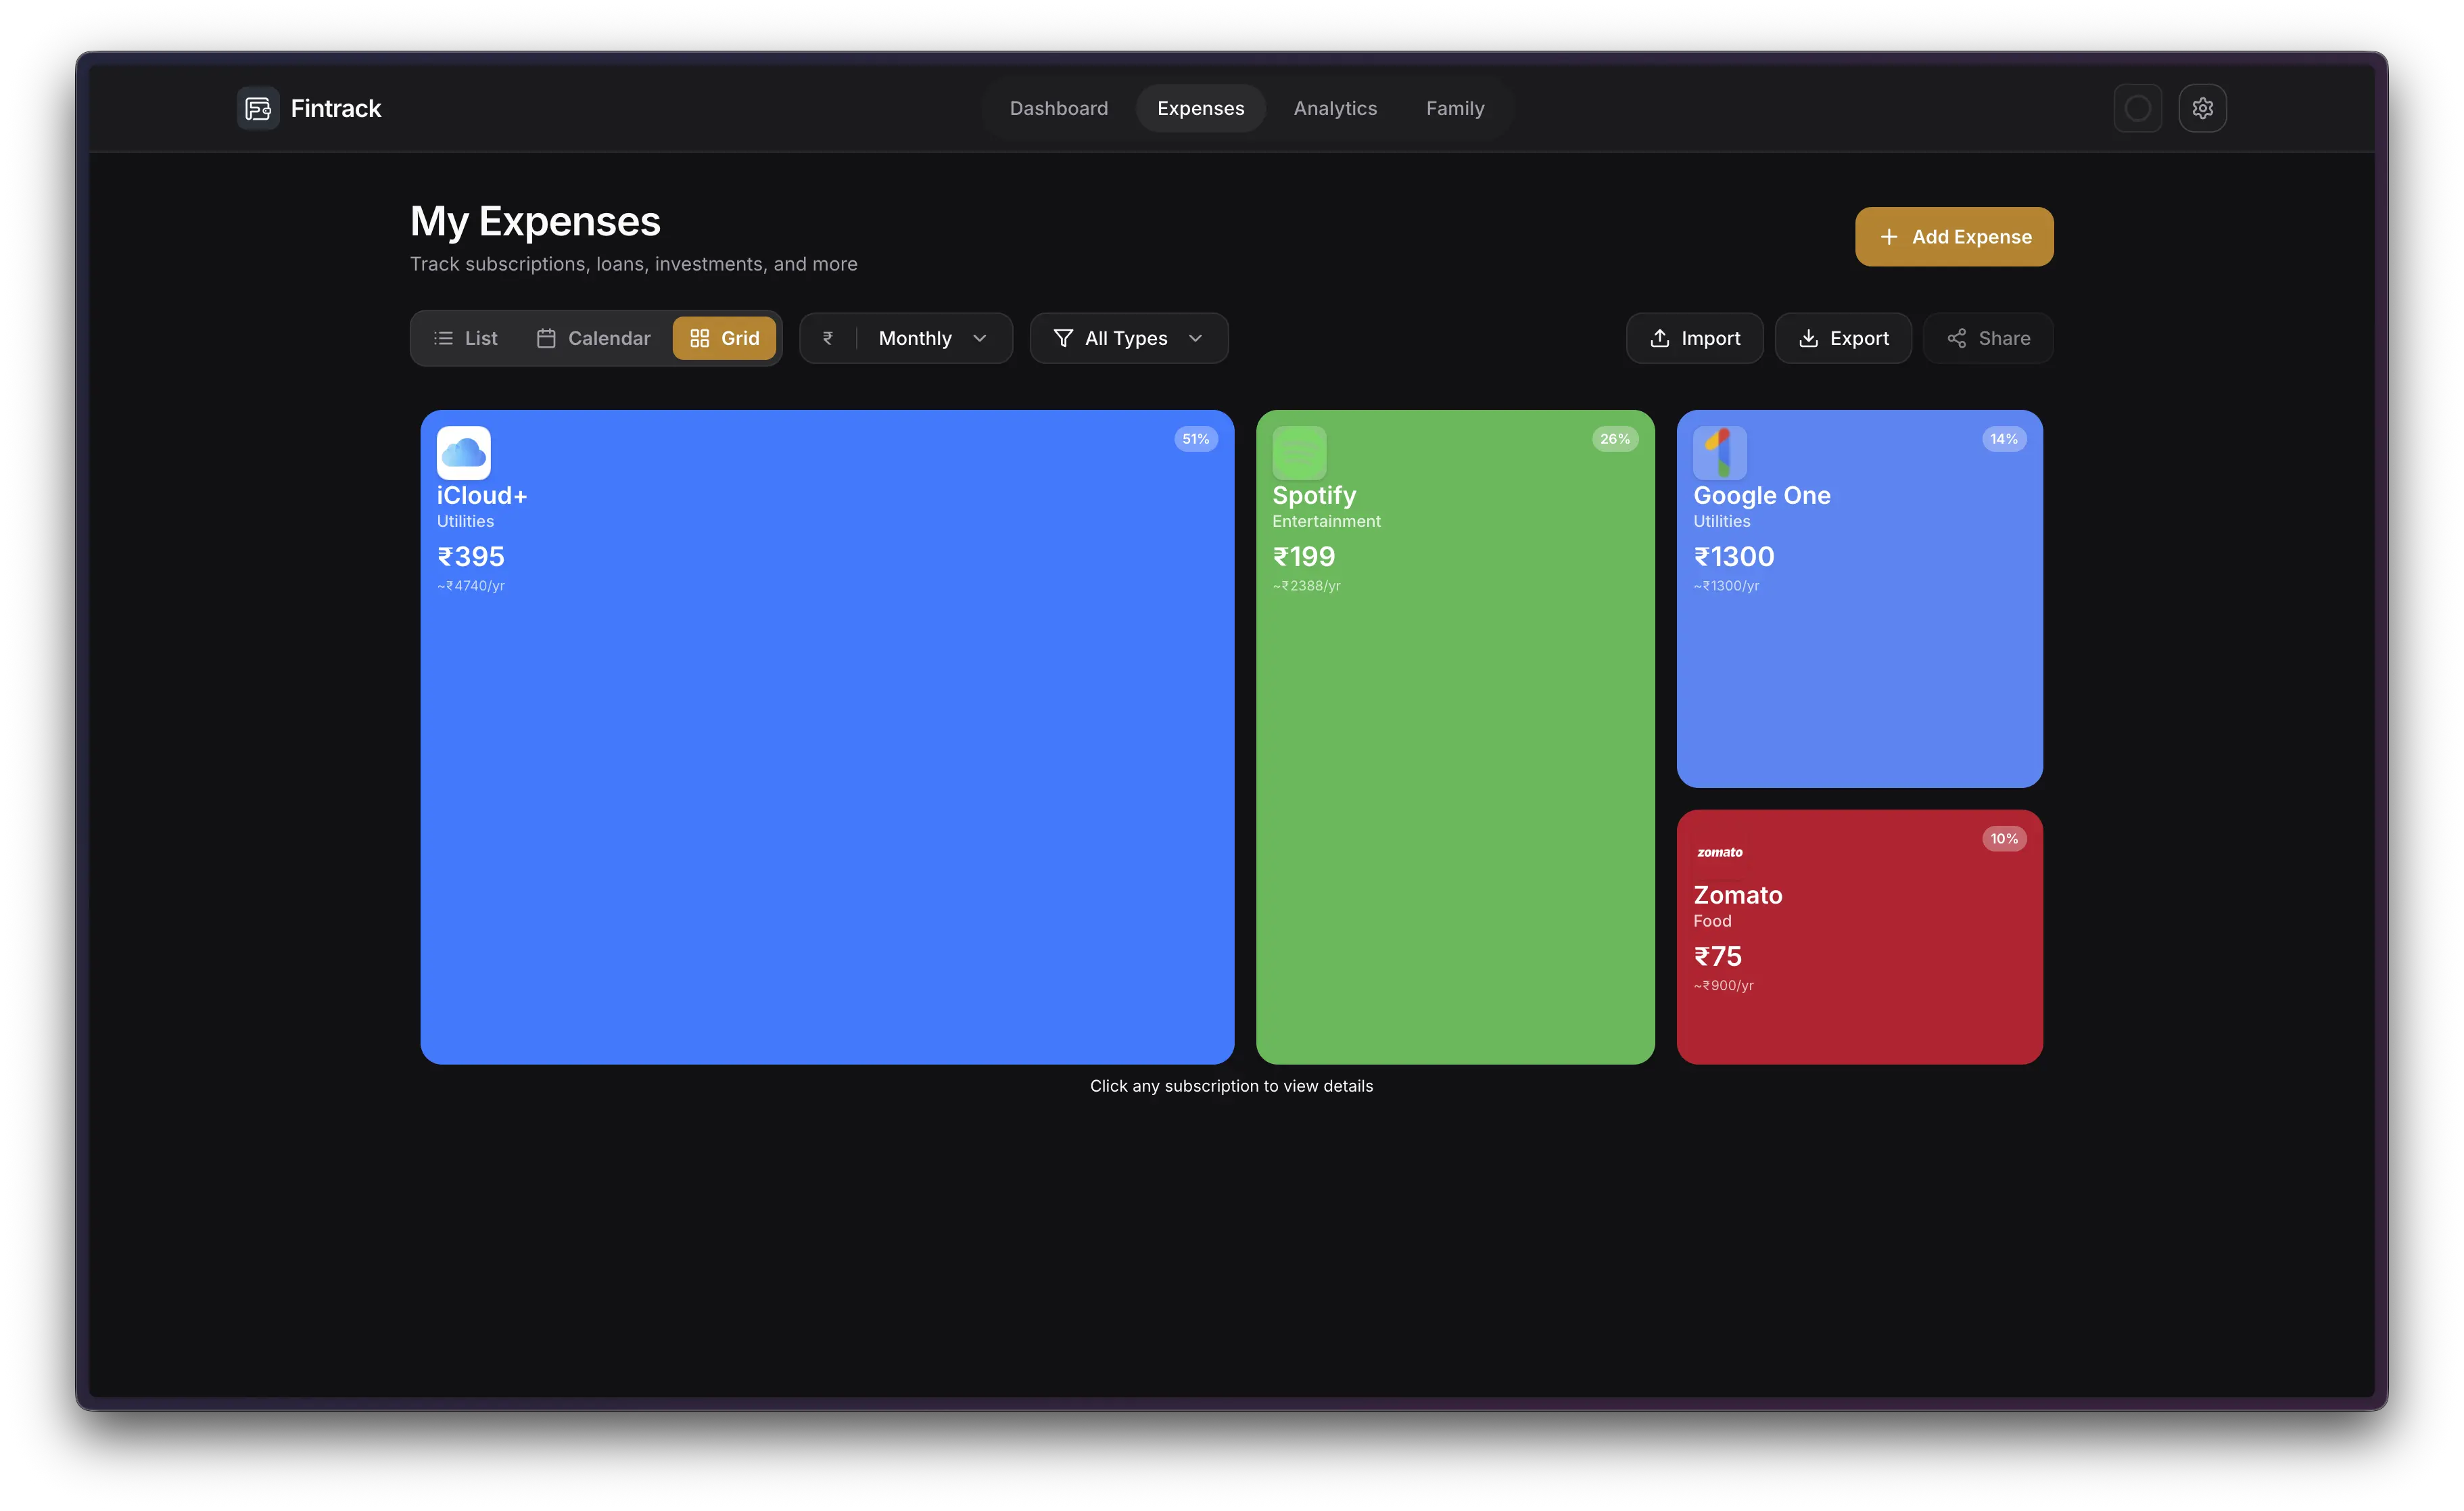Click the ₹75 amount on Zomato
The image size is (2464, 1511).
click(1718, 956)
